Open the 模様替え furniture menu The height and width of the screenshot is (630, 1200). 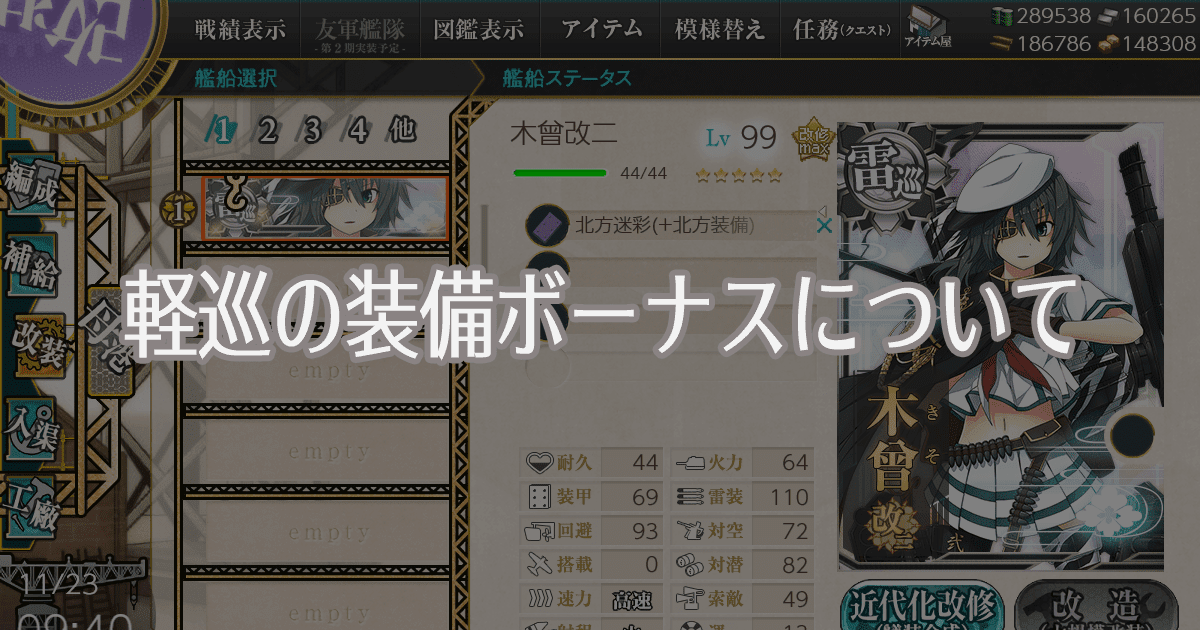tap(719, 30)
